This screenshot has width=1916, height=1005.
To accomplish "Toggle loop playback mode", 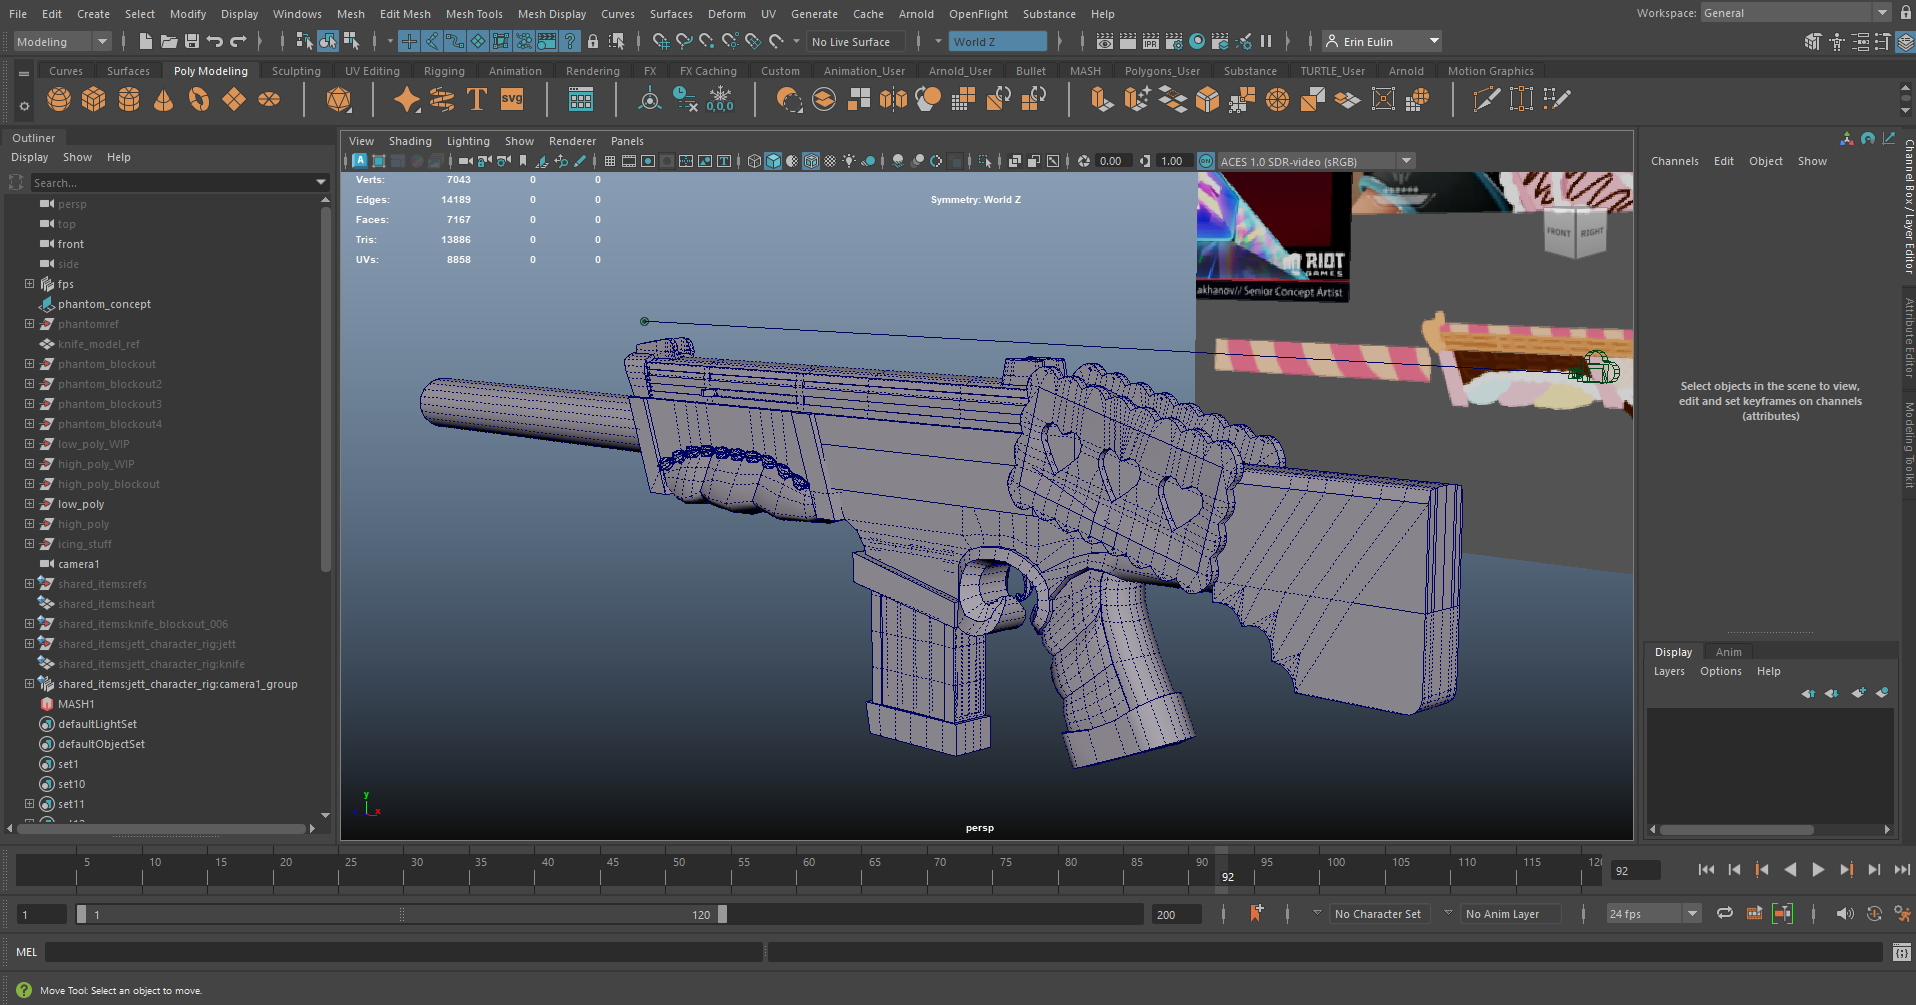I will click(x=1725, y=913).
